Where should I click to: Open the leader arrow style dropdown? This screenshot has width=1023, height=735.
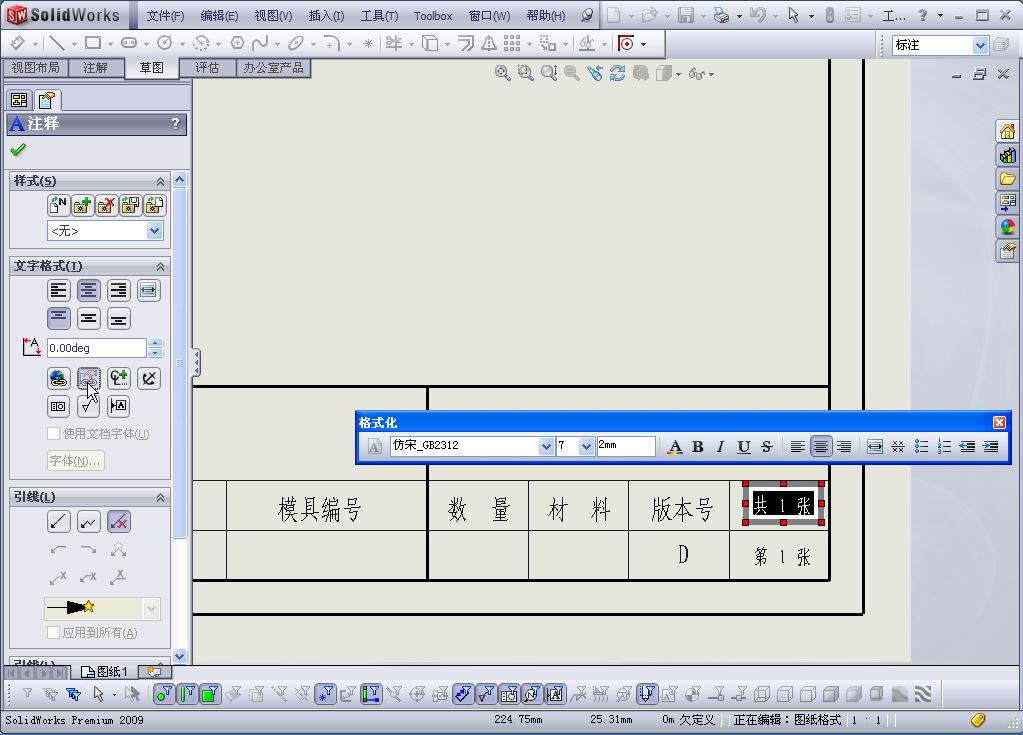(151, 609)
